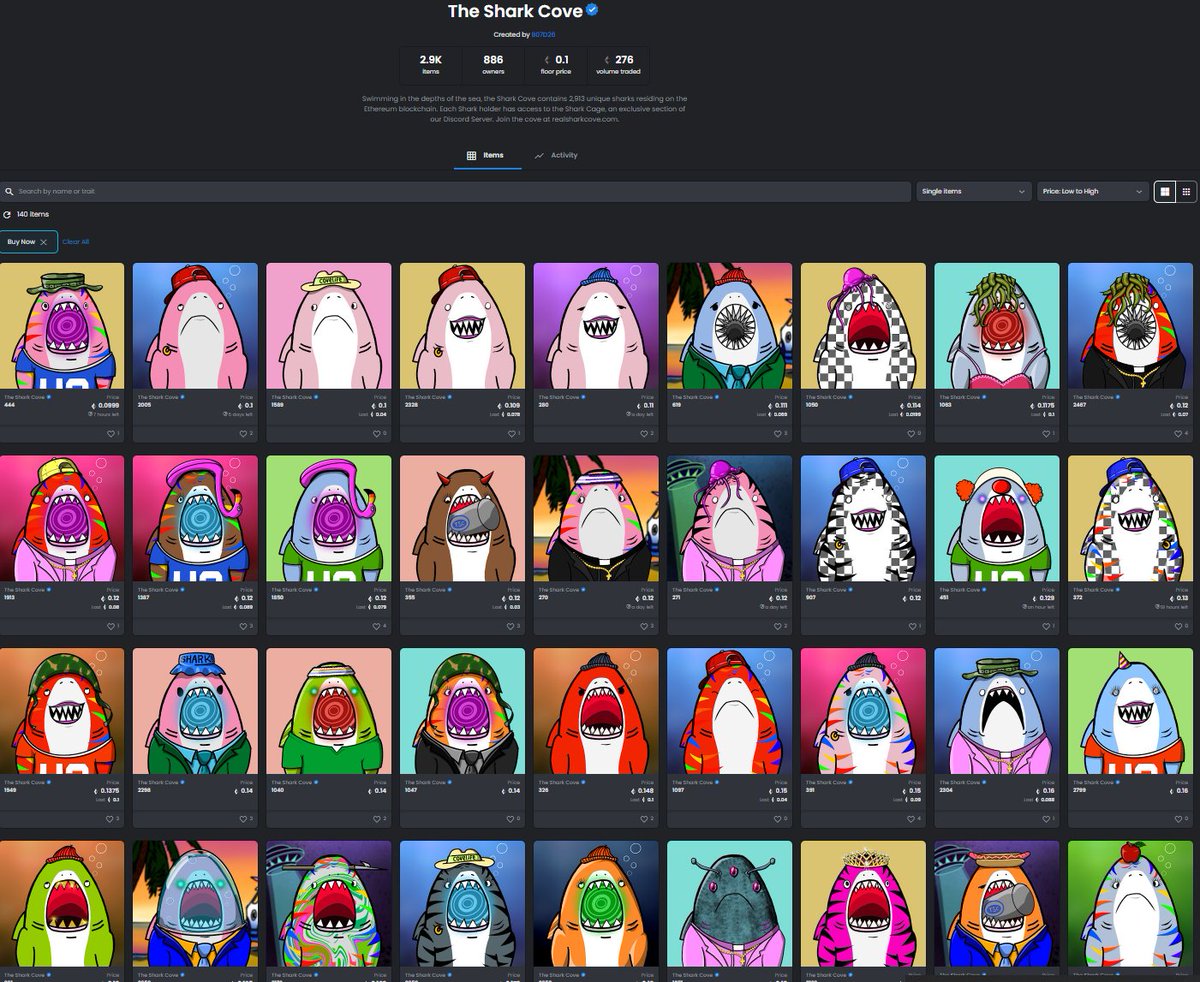
Task: Open checkered shark 1050 thumbnail
Action: [863, 326]
